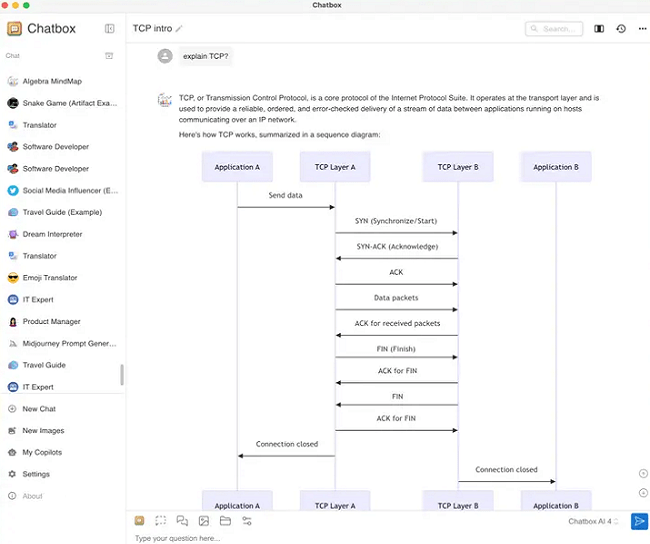The image size is (650, 544).
Task: Click the send message arrow button
Action: (x=639, y=521)
